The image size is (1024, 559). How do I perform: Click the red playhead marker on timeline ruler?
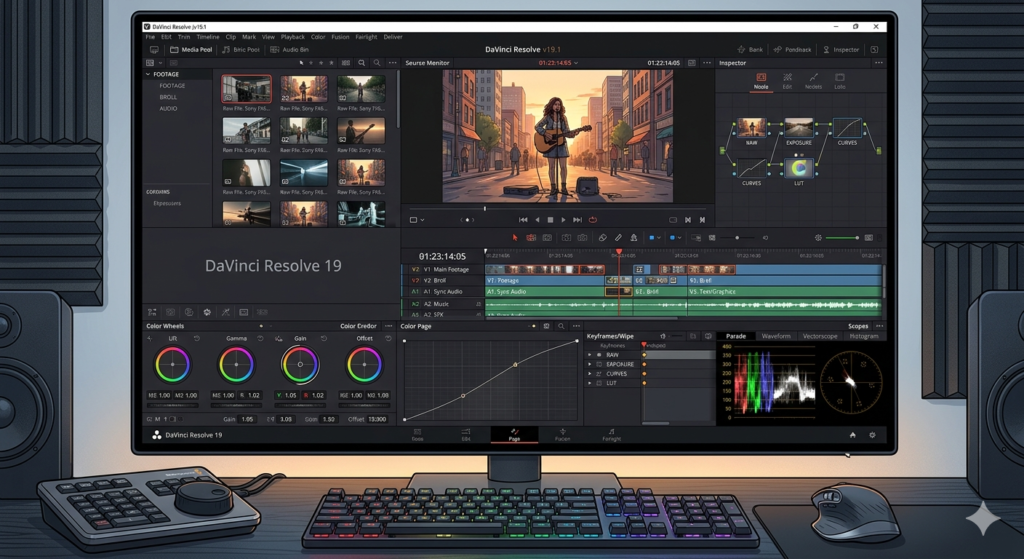click(x=619, y=252)
